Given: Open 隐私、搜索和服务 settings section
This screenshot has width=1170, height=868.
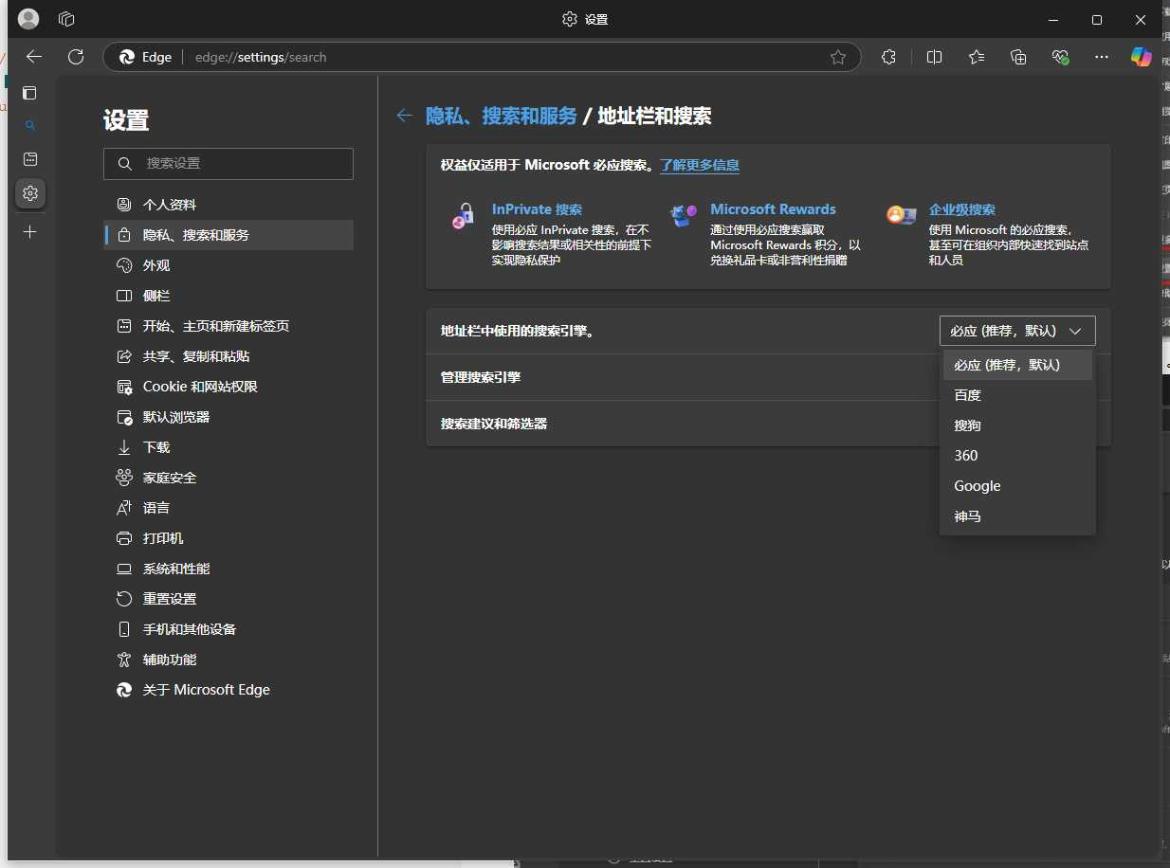Looking at the screenshot, I should click(228, 235).
